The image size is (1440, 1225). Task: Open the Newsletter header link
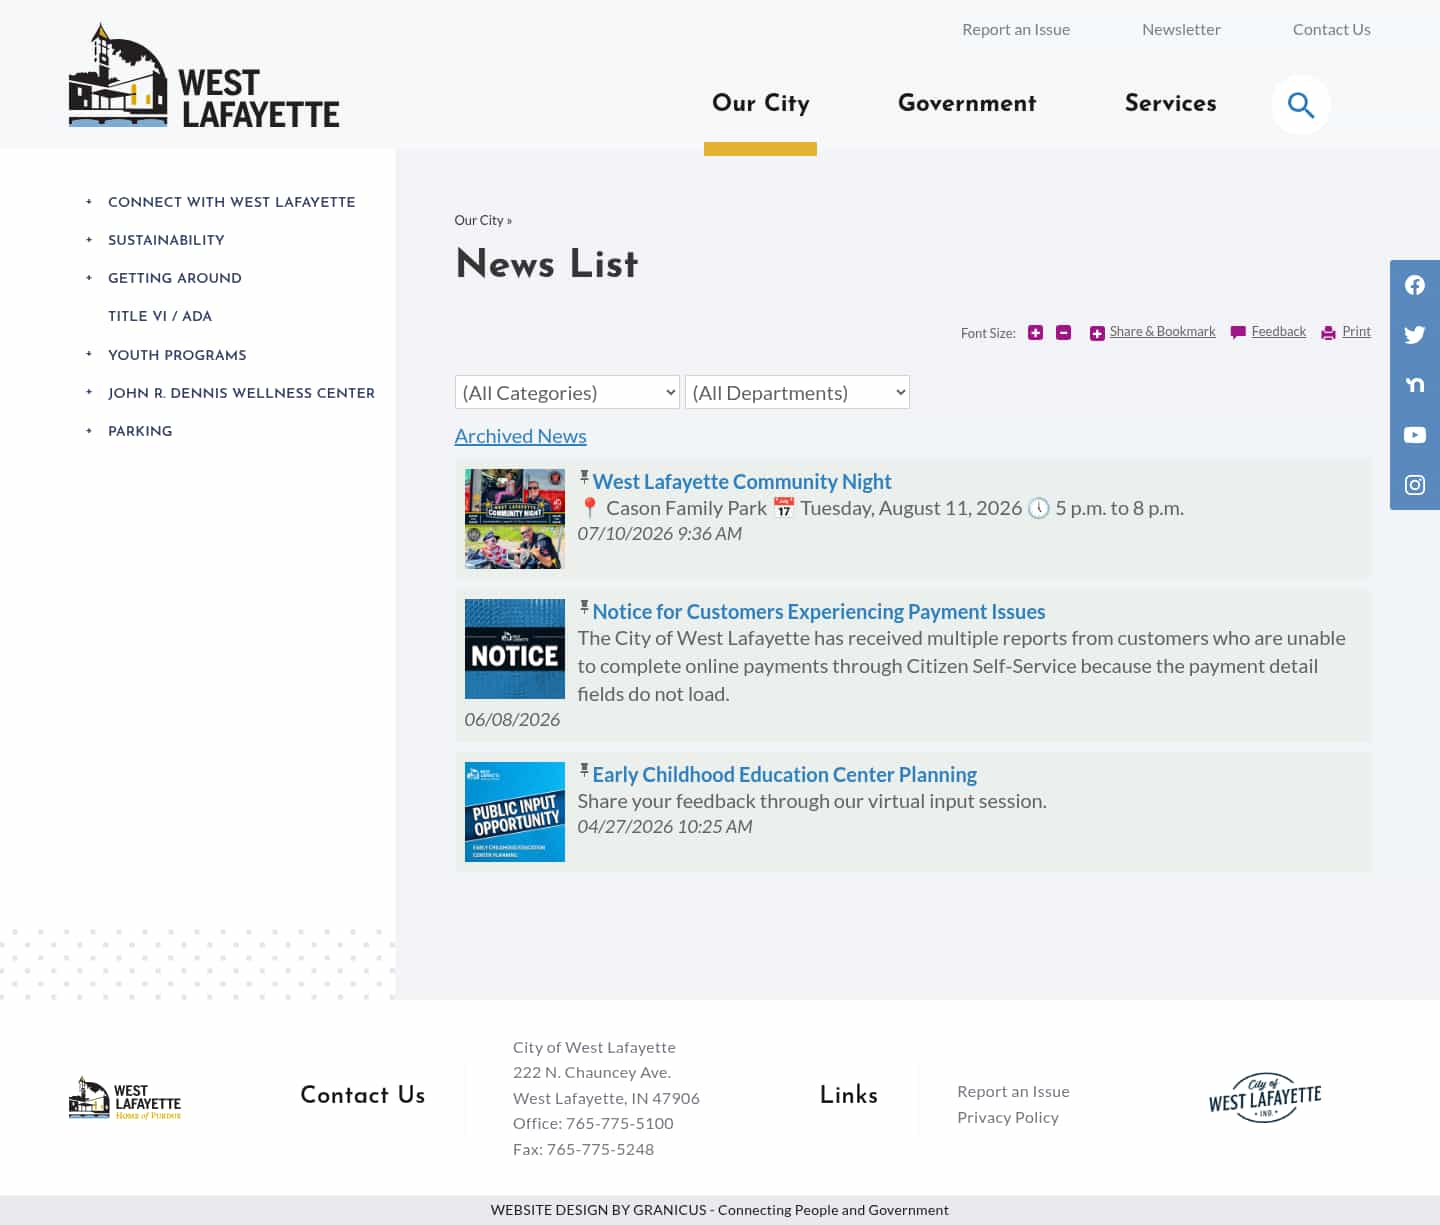click(x=1181, y=30)
